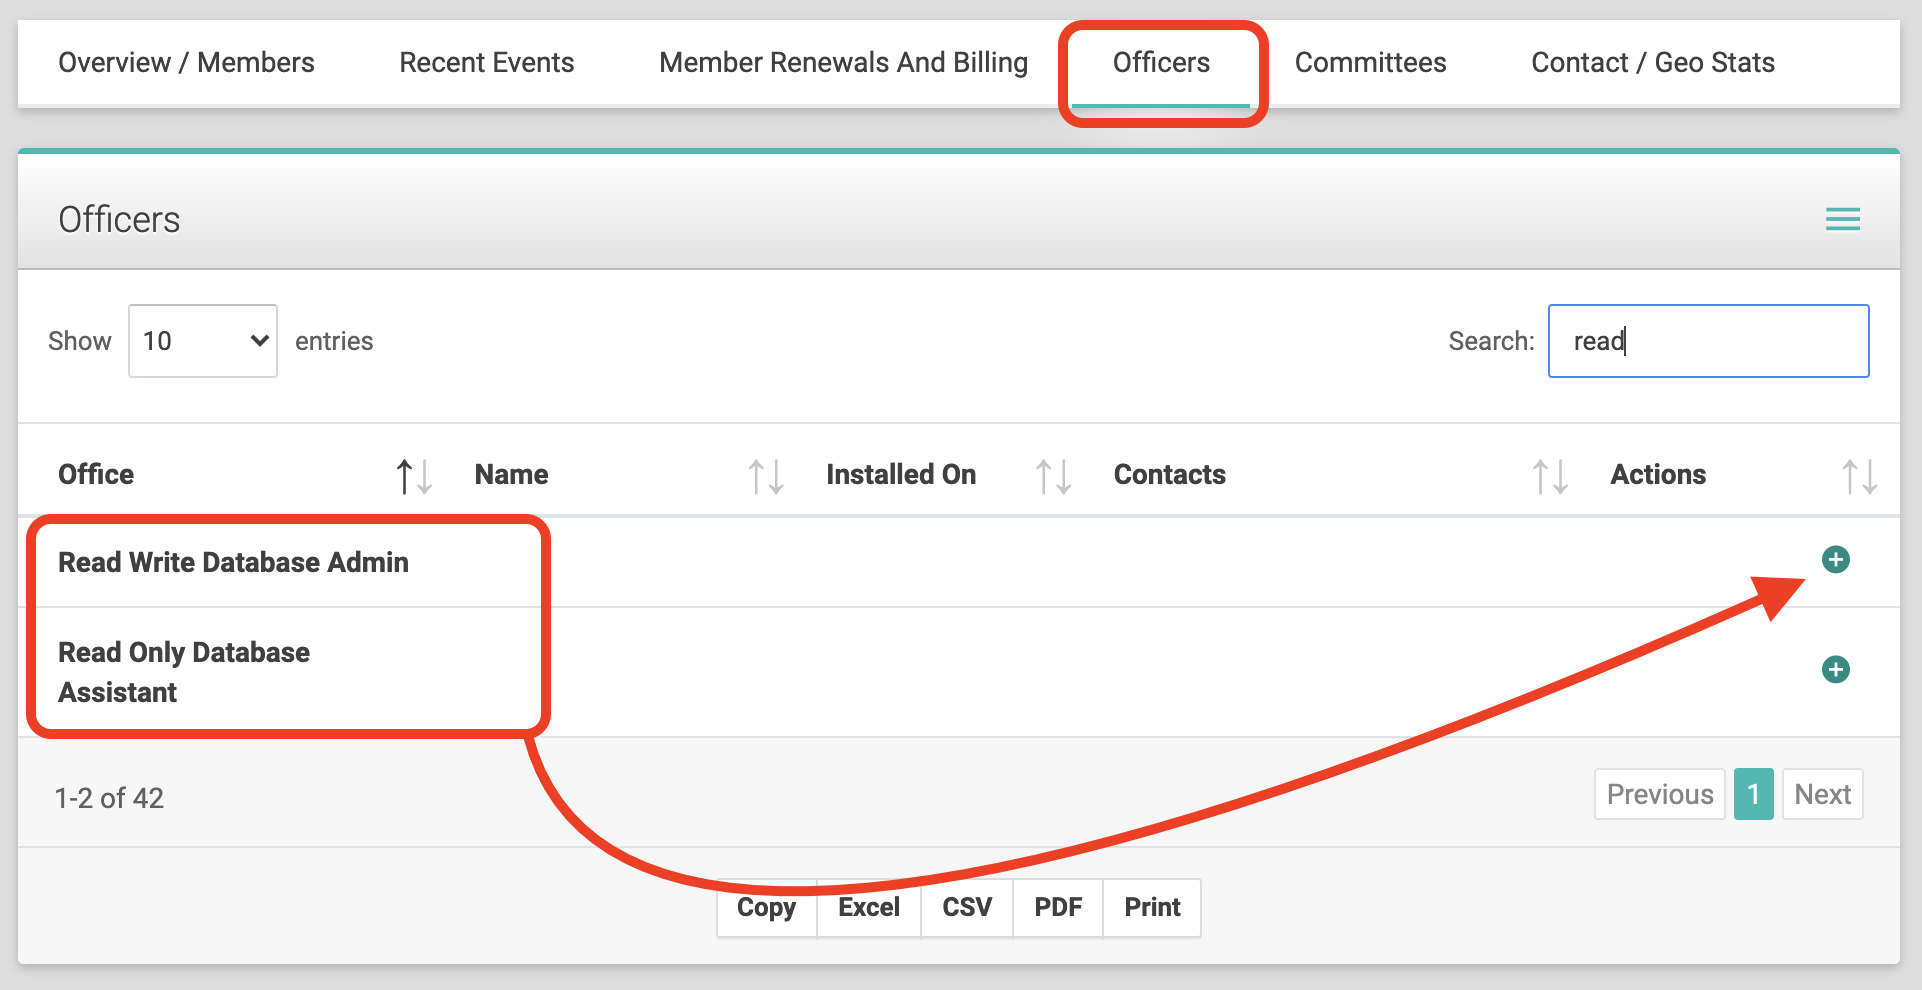Image resolution: width=1922 pixels, height=990 pixels.
Task: Open the Officers panel hamburger menu
Action: 1842,219
